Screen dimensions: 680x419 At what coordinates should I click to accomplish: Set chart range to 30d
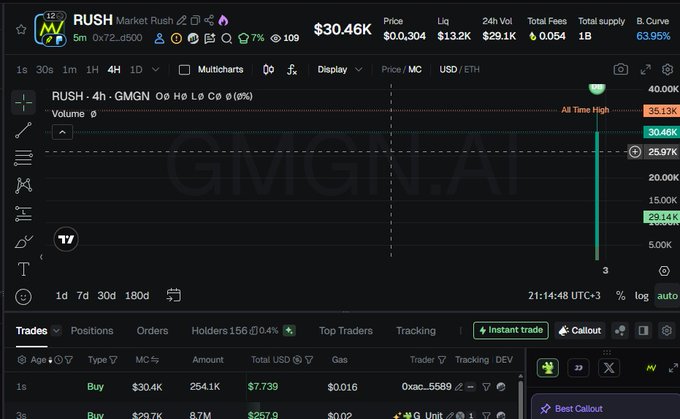point(106,295)
